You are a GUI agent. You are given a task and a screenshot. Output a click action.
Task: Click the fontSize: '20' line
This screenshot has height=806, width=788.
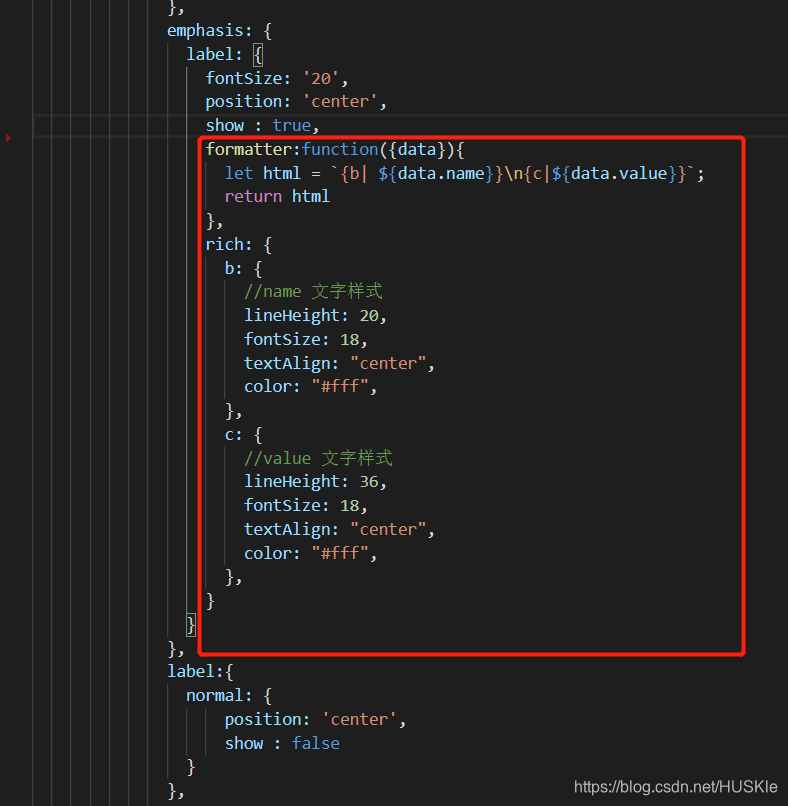coord(277,79)
